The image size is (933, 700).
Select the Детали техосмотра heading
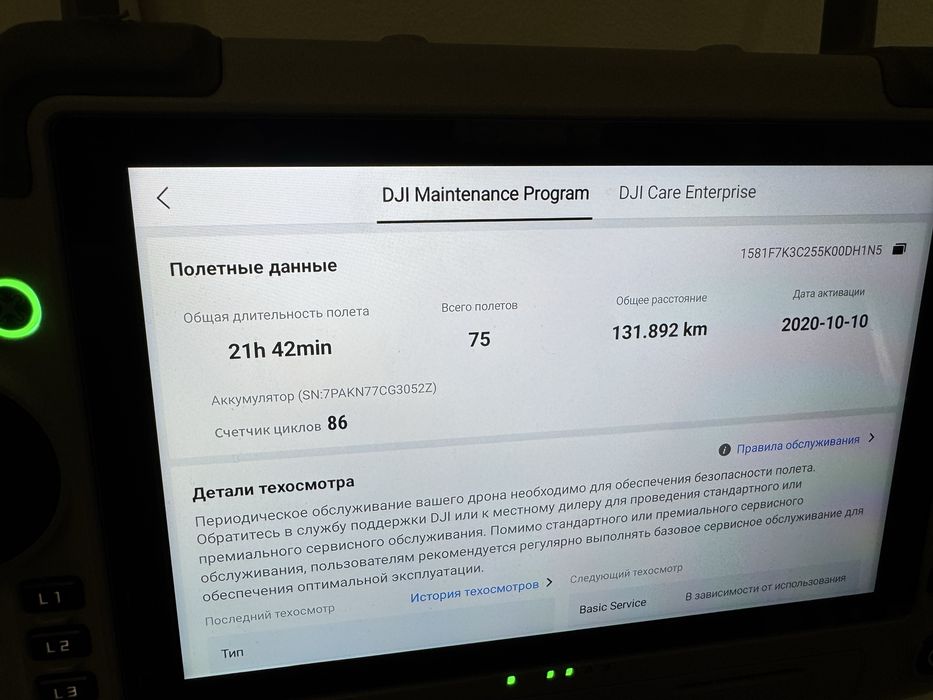pyautogui.click(x=273, y=488)
